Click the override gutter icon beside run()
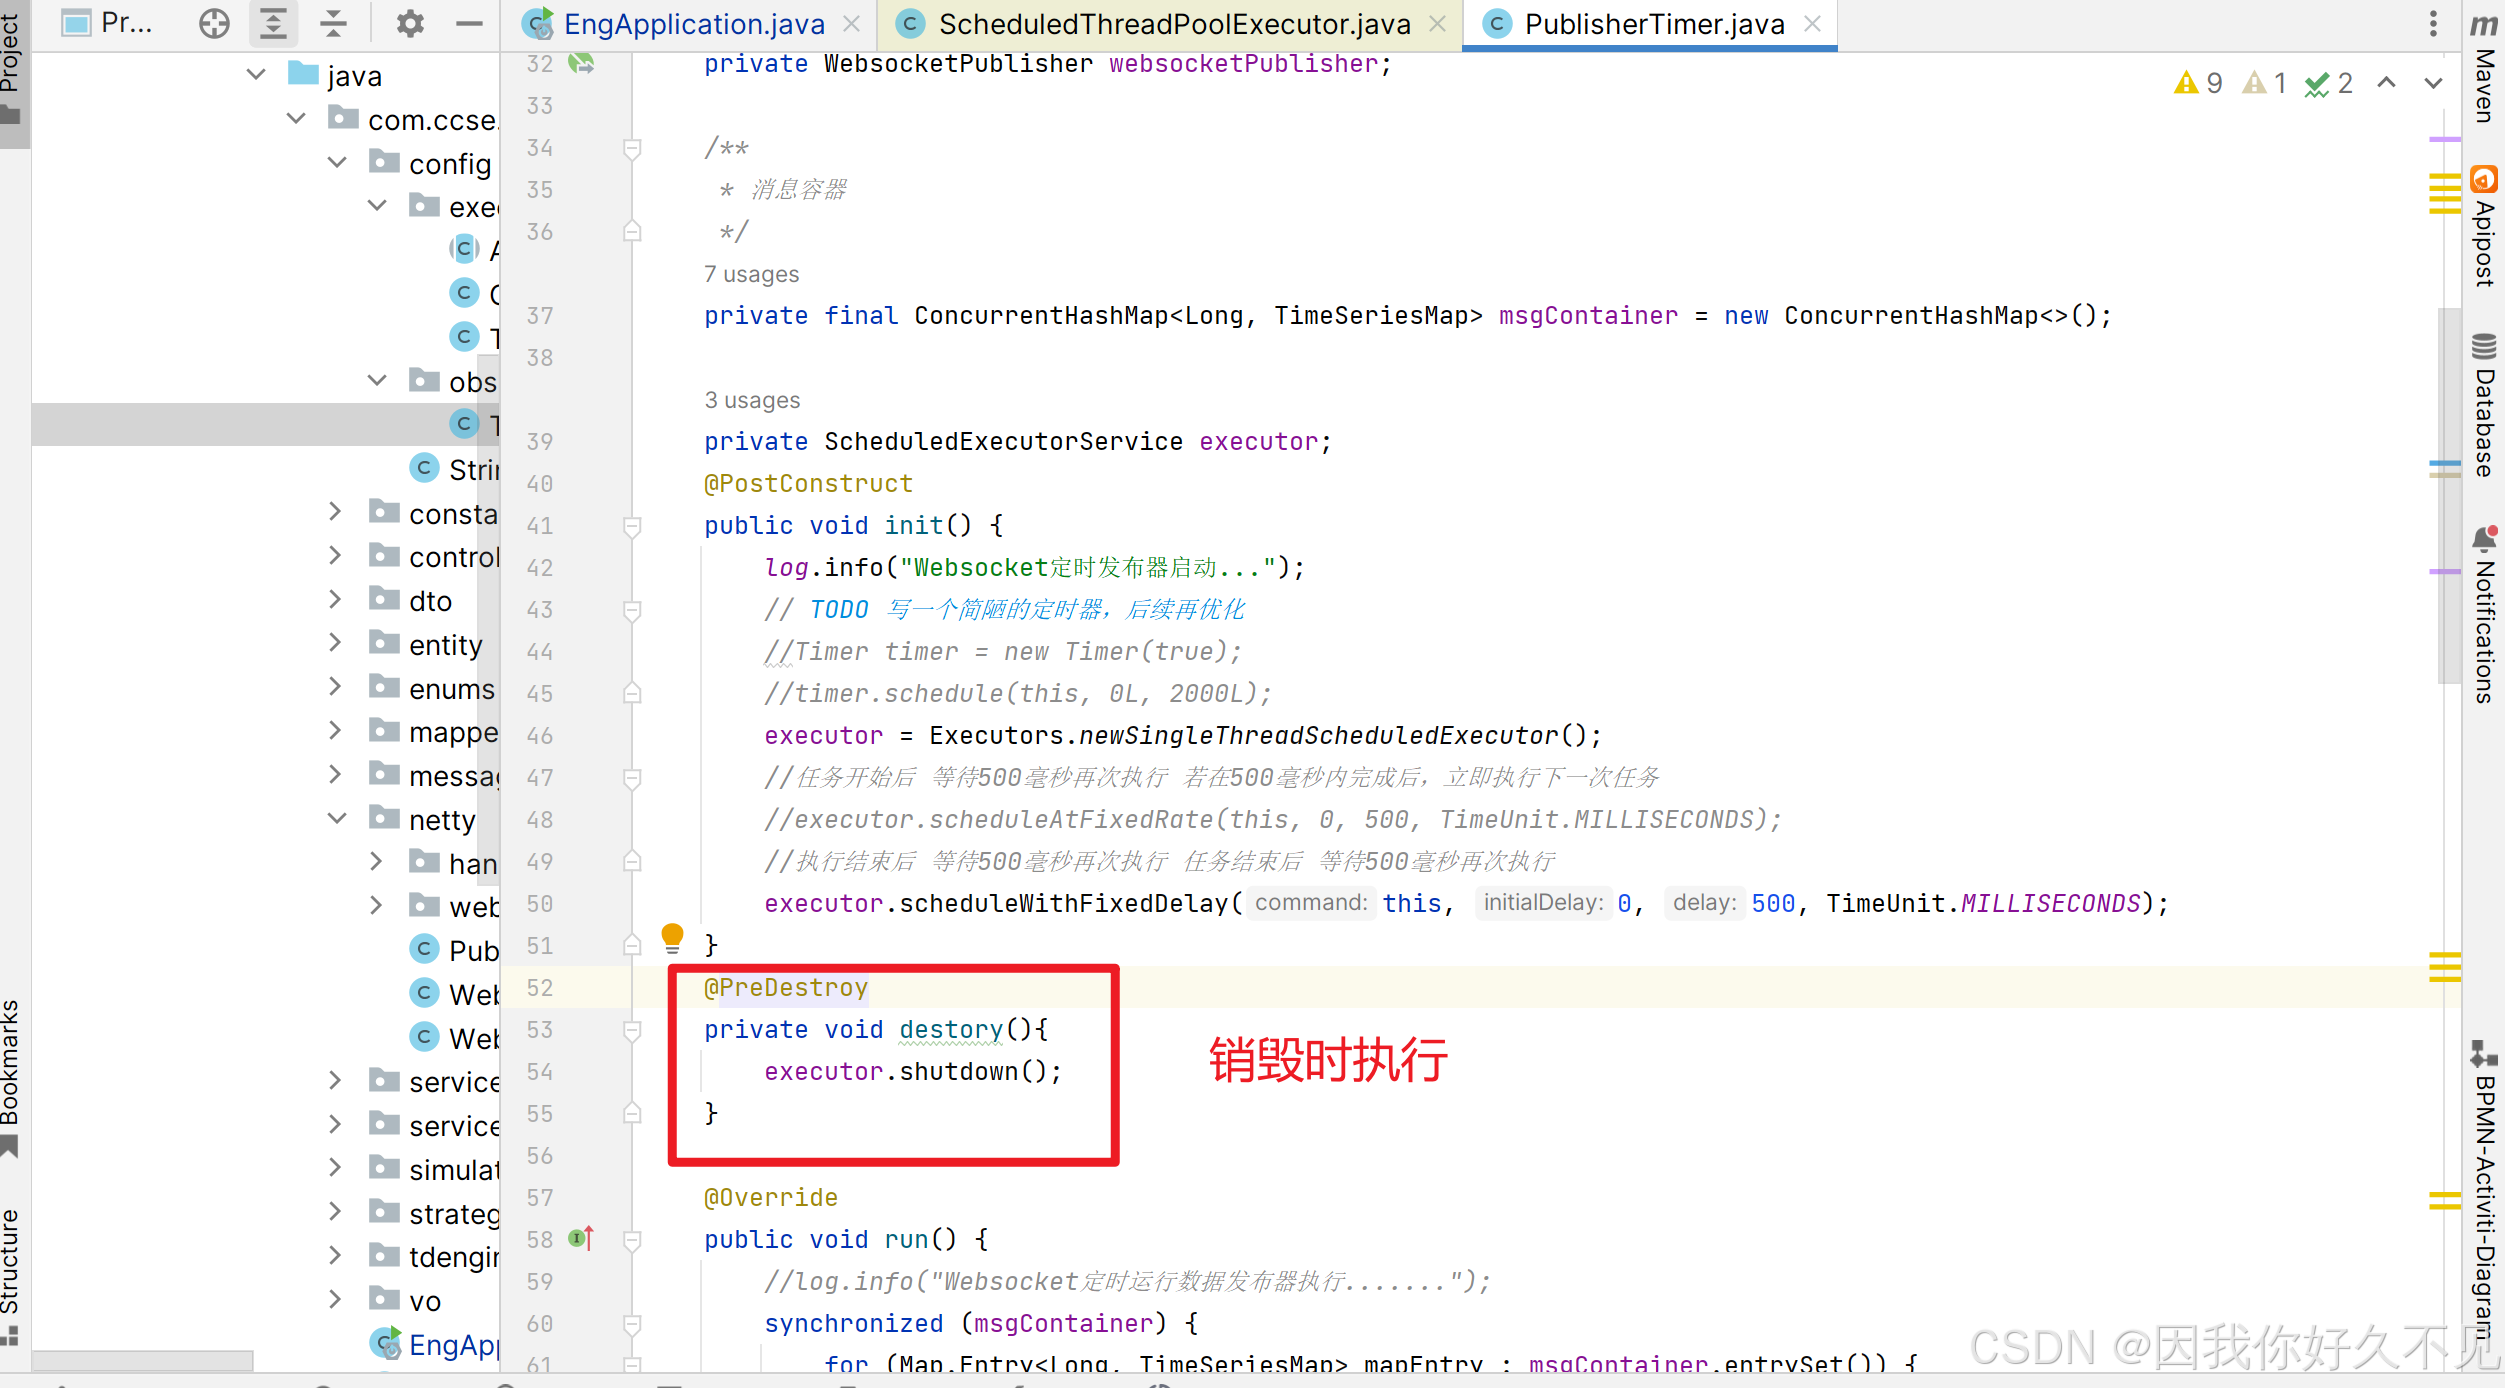The image size is (2505, 1388). [581, 1239]
